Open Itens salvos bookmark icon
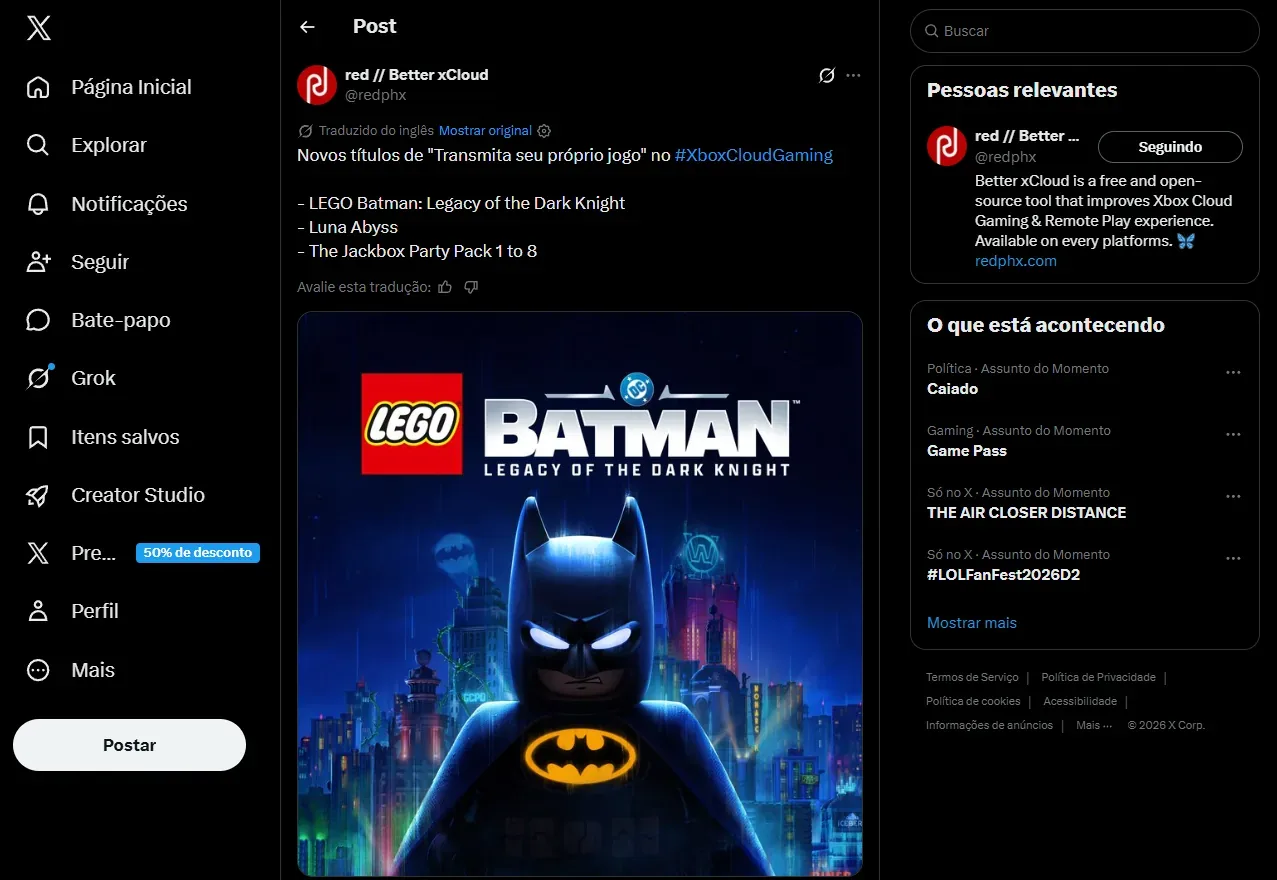Image resolution: width=1277 pixels, height=880 pixels. pyautogui.click(x=38, y=437)
